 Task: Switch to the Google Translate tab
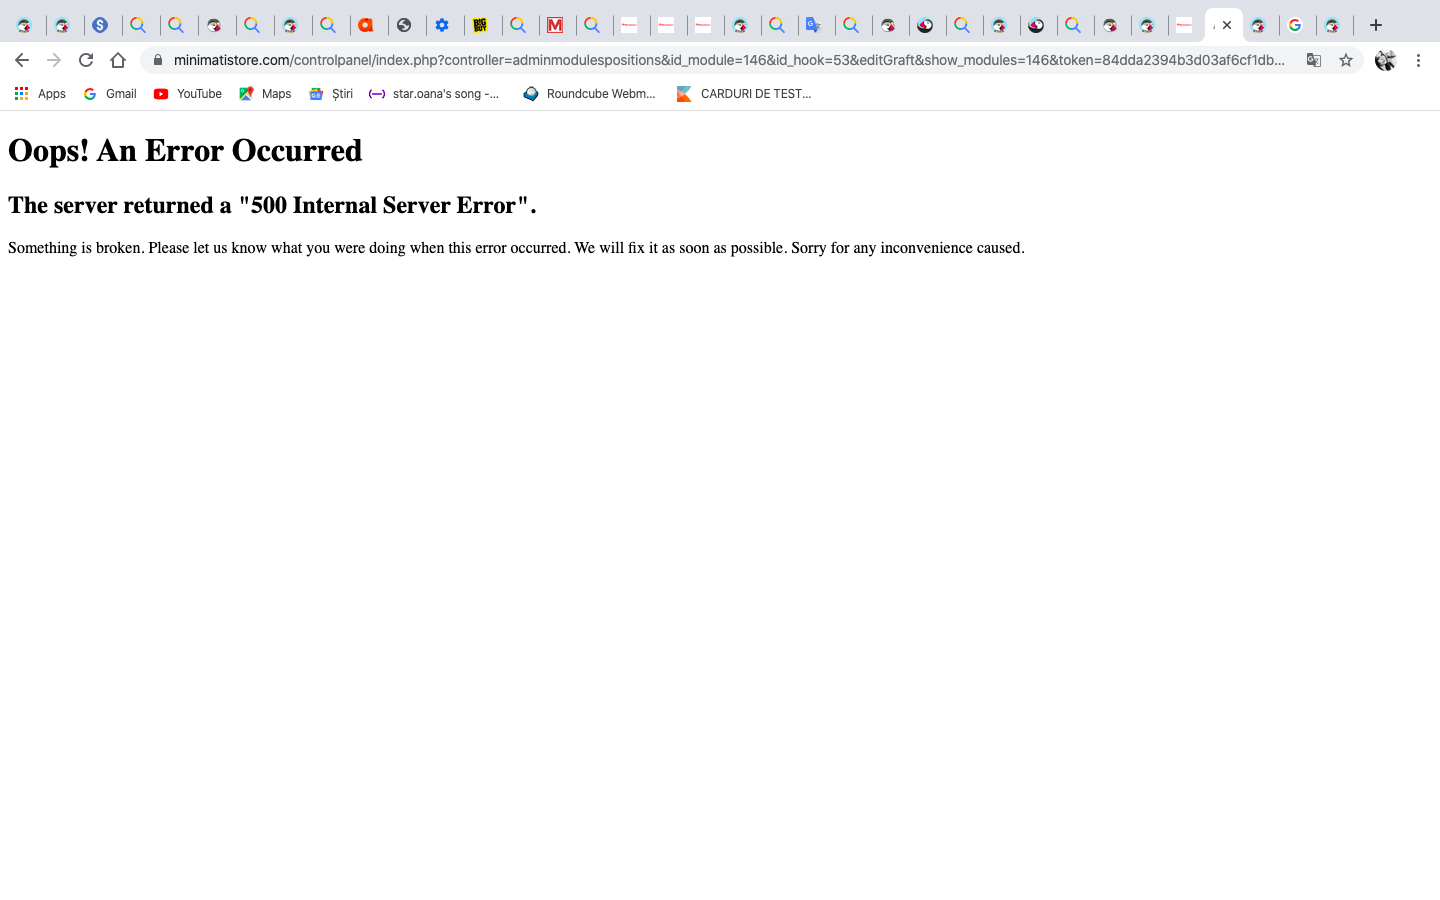[x=814, y=25]
